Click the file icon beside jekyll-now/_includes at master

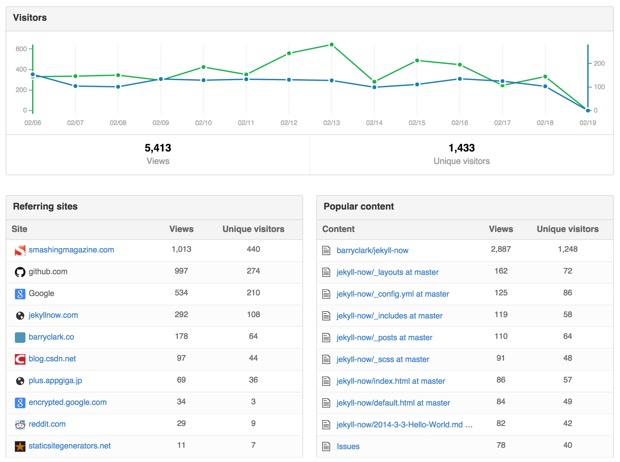click(326, 316)
